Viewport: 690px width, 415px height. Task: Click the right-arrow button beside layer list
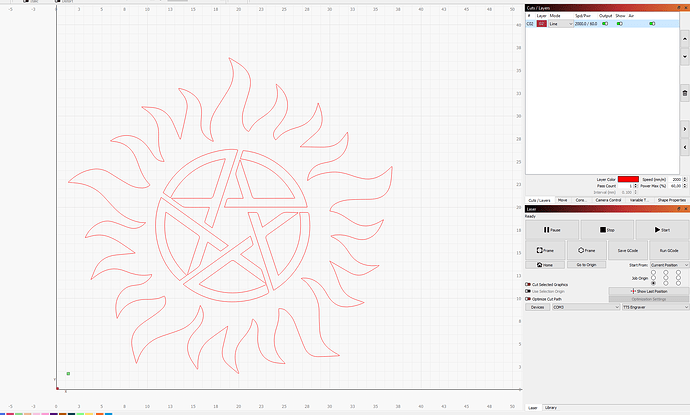pos(685,129)
